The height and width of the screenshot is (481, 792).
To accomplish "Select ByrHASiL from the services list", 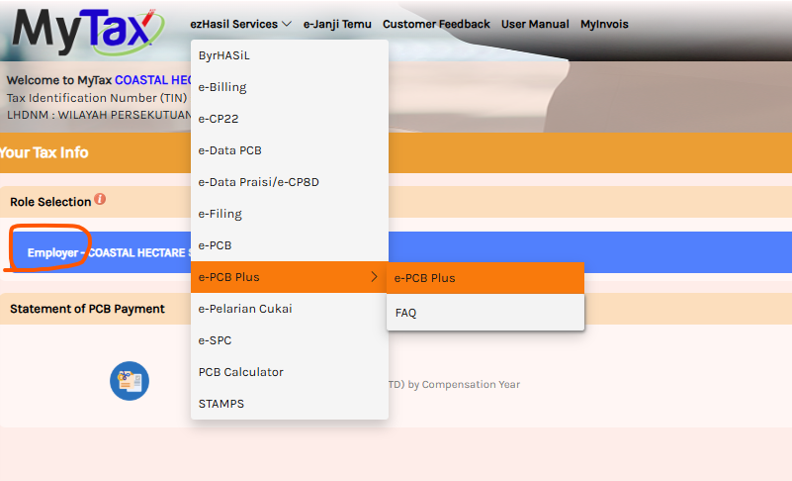I will (x=289, y=56).
